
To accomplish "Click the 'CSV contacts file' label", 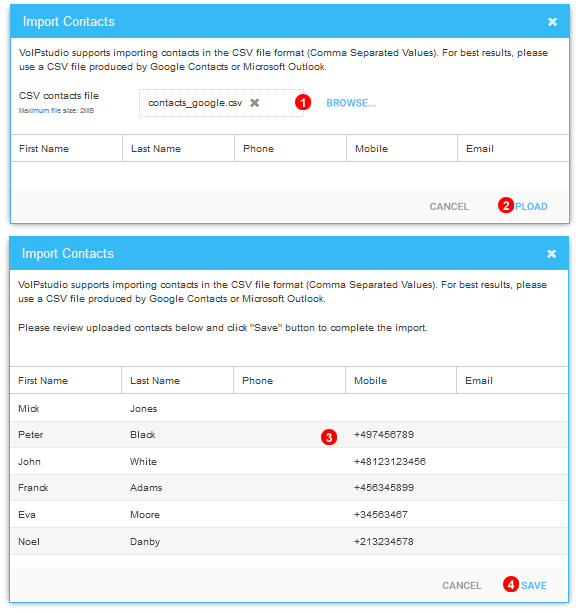I will coord(59,96).
